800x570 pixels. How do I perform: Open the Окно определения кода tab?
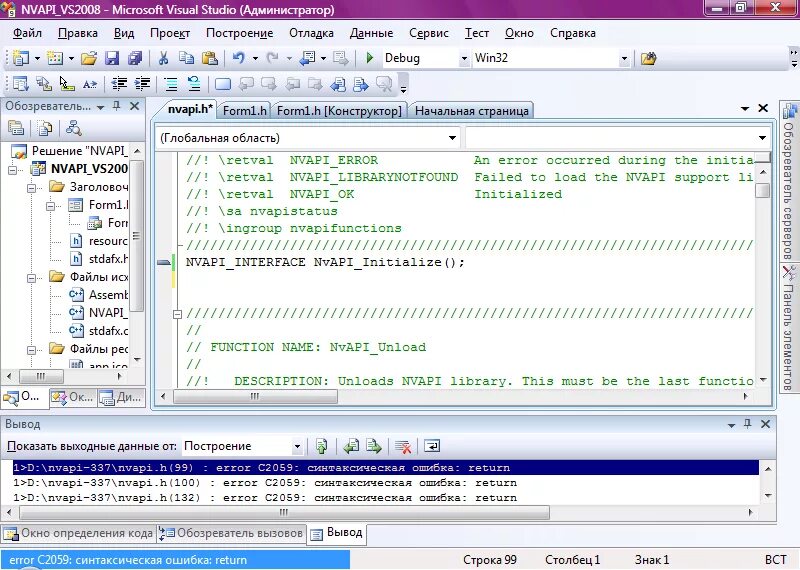(x=78, y=533)
